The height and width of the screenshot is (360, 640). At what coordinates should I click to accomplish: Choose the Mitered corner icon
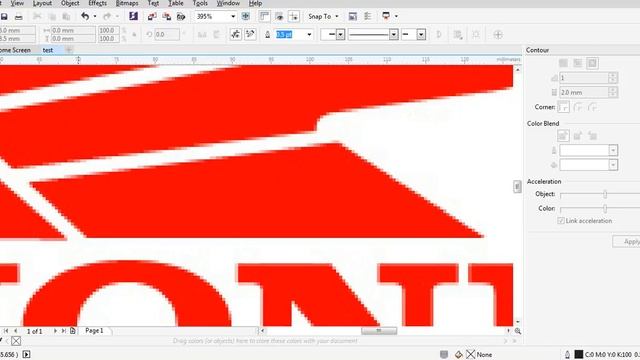click(563, 107)
